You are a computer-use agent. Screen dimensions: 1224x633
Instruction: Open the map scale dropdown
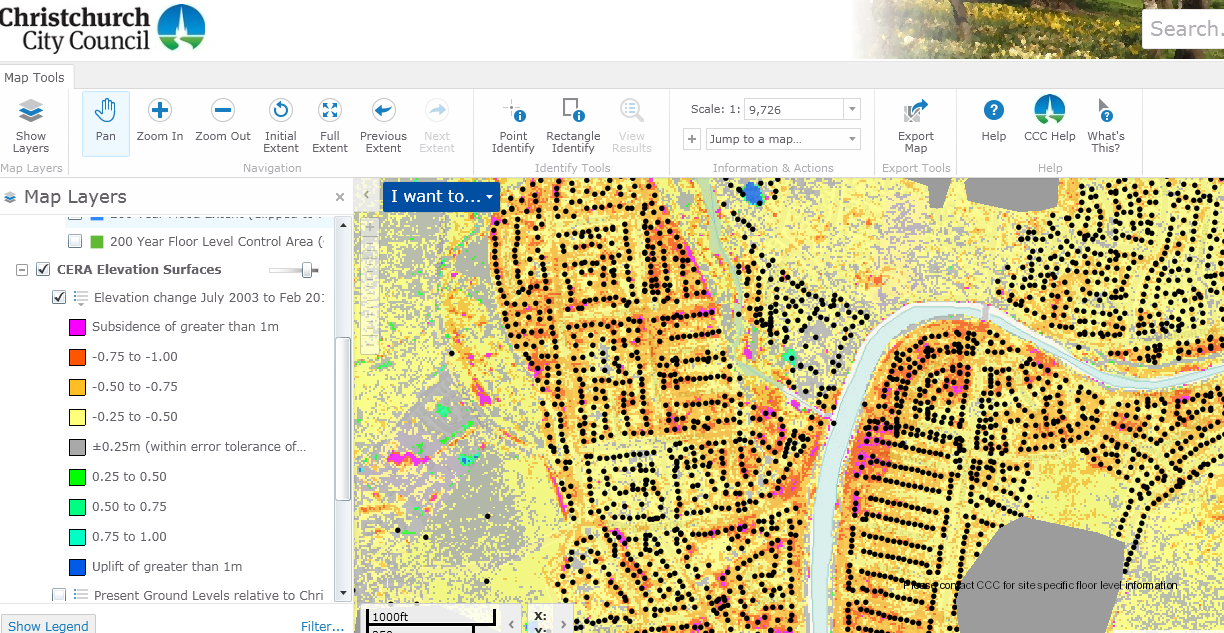point(852,109)
